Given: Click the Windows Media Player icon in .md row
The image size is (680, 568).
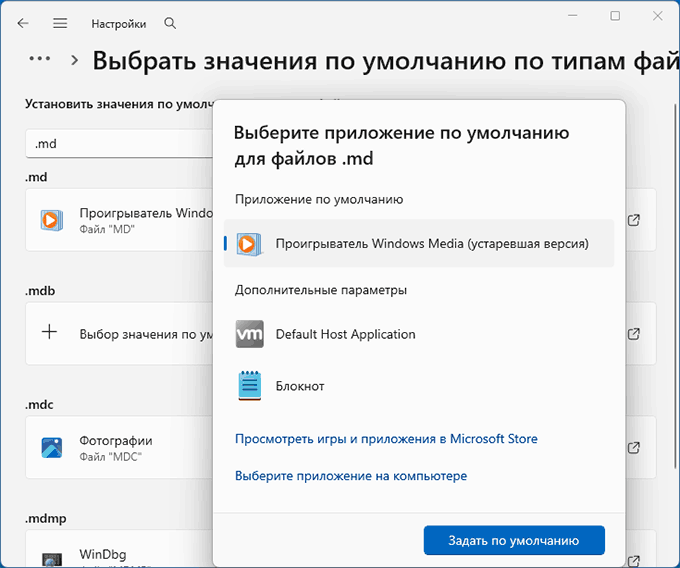Looking at the screenshot, I should tap(52, 220).
